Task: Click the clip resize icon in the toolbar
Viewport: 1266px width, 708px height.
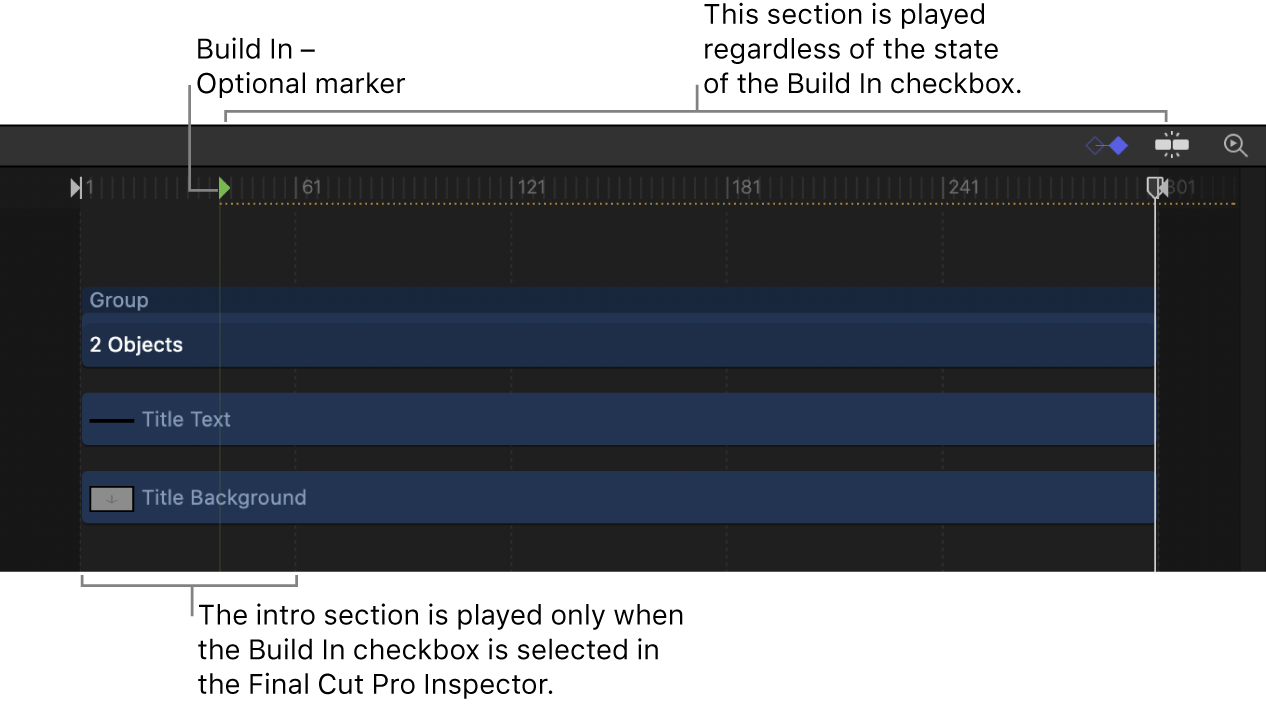Action: 1171,145
